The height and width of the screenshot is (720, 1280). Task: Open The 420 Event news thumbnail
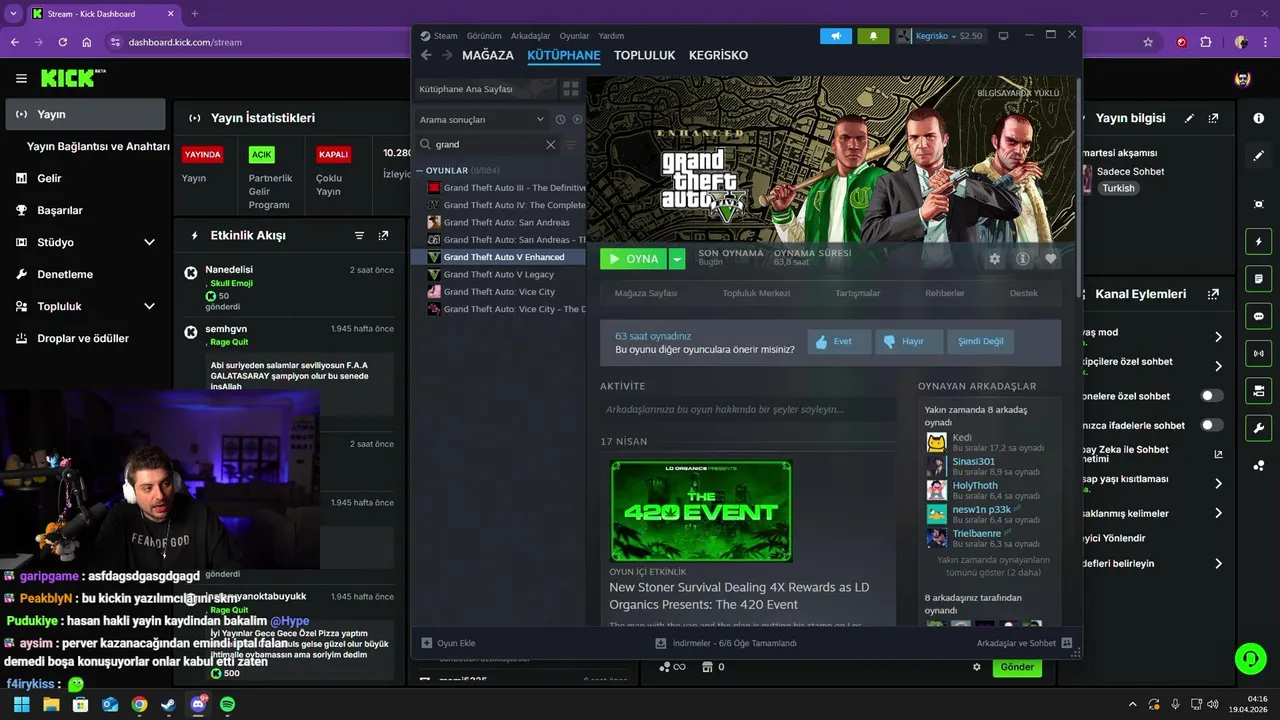click(x=701, y=511)
